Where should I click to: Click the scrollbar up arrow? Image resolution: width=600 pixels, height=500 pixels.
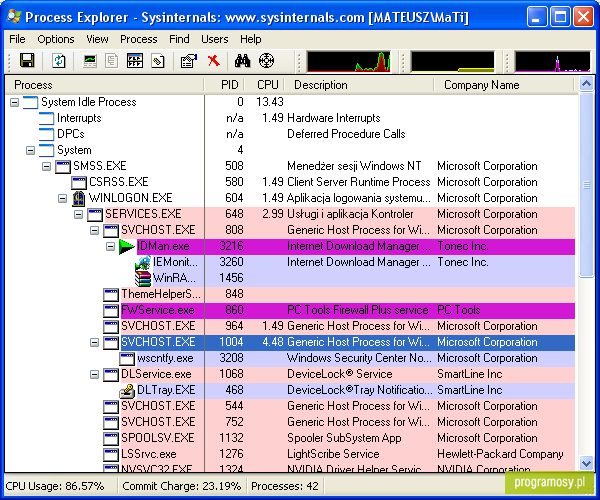point(586,83)
